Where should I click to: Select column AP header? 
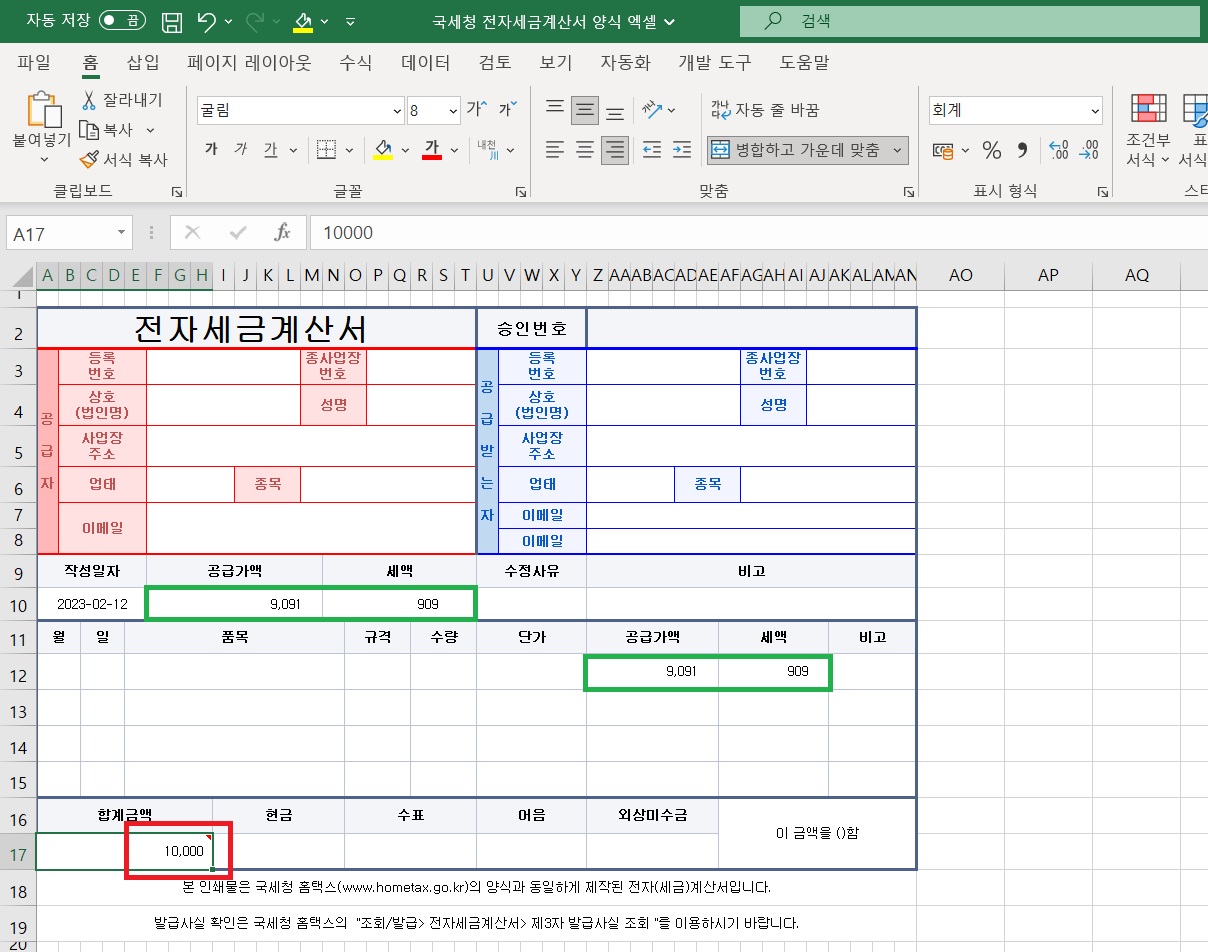click(1048, 275)
